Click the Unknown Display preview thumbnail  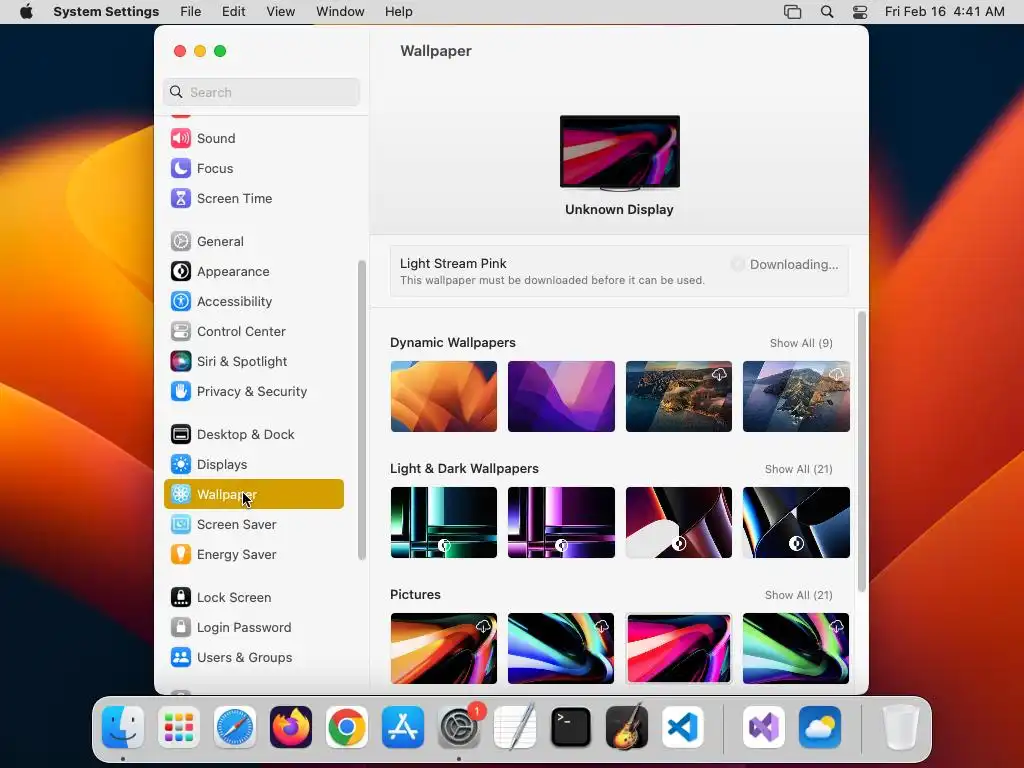coord(620,153)
